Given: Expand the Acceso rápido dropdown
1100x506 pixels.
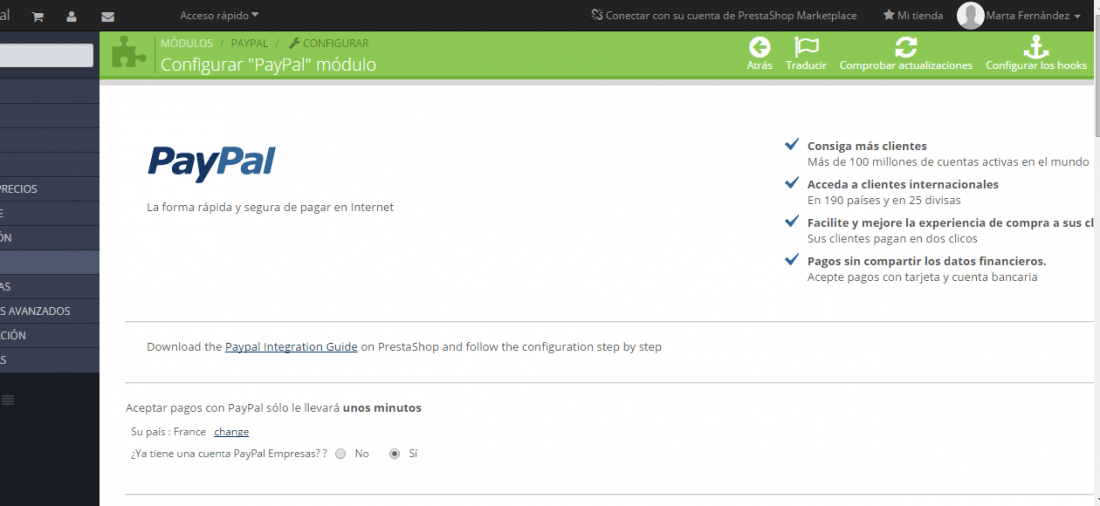Looking at the screenshot, I should click(219, 15).
